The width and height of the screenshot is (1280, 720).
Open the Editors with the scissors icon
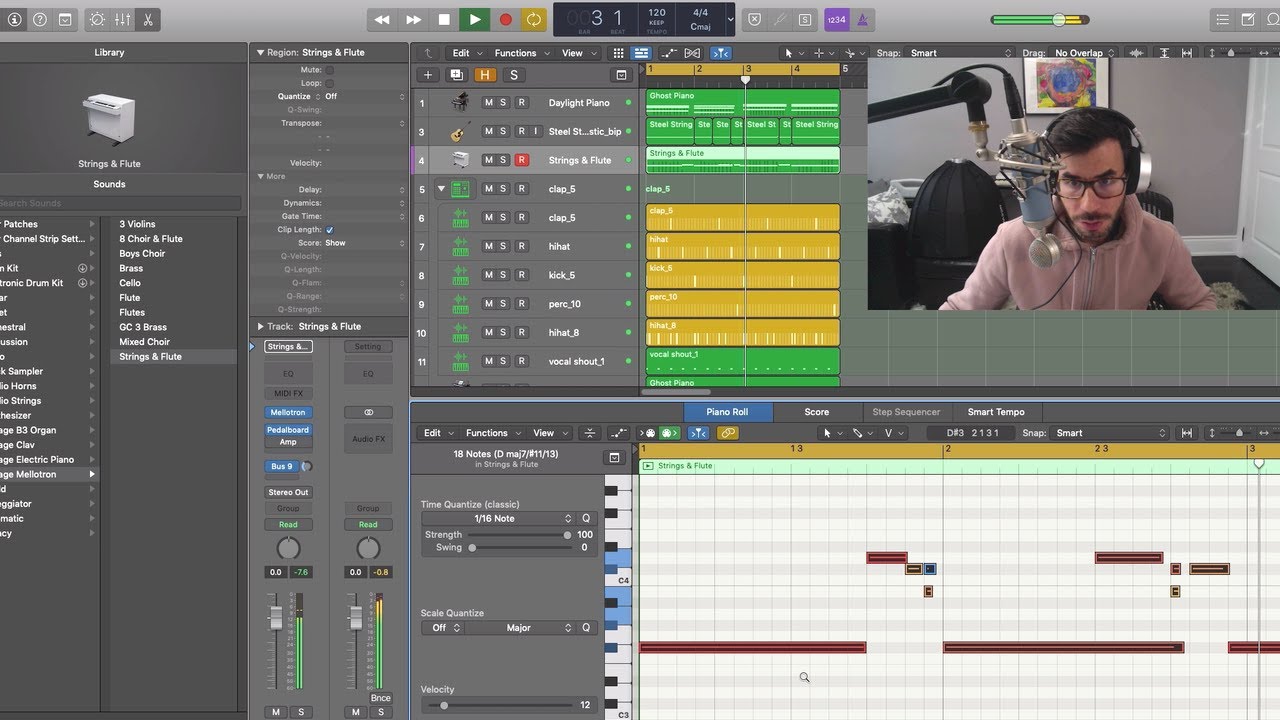(148, 19)
